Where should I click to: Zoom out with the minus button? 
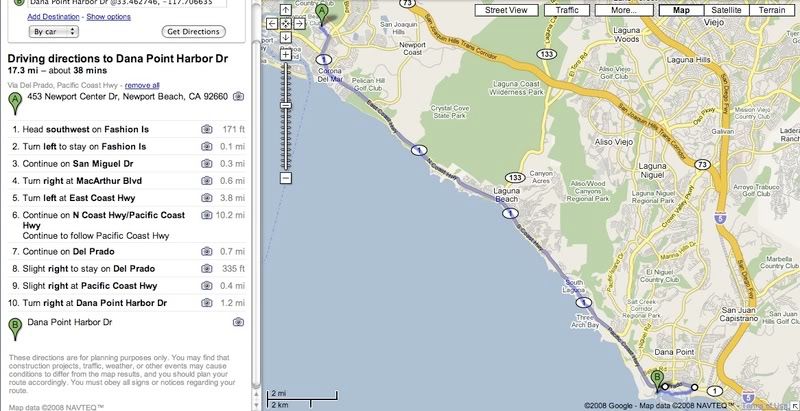click(286, 178)
